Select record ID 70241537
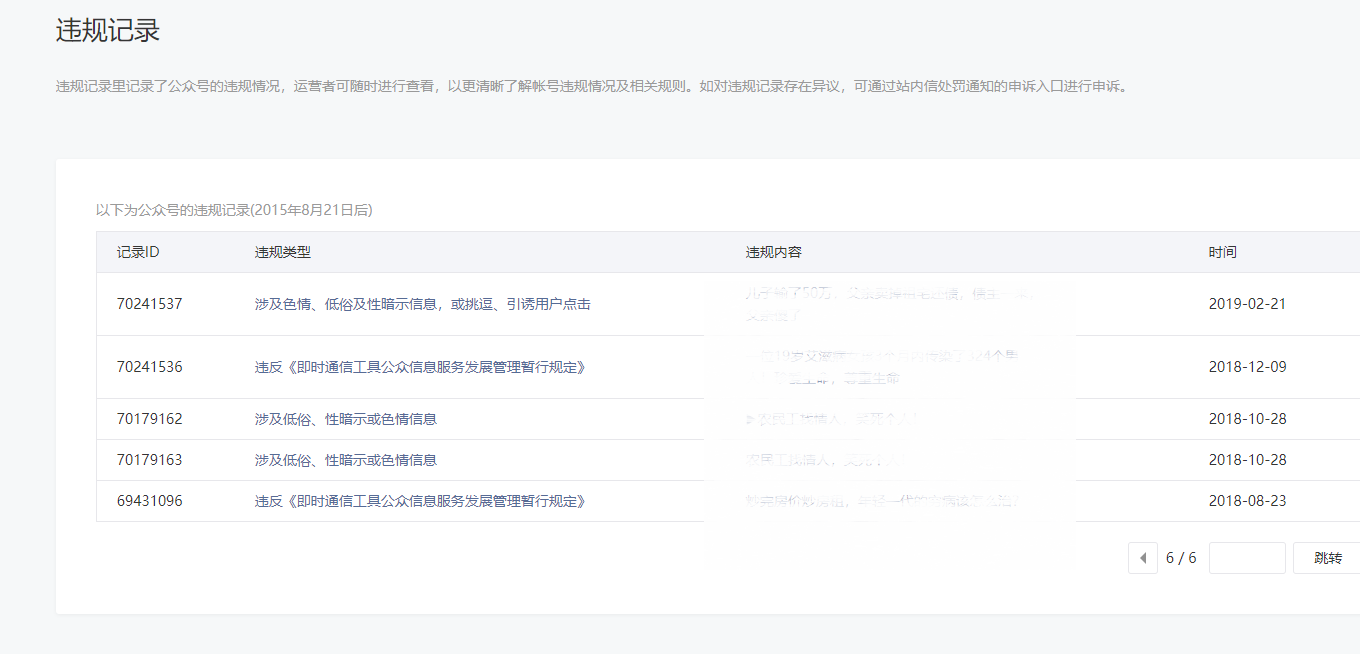Screen dimensions: 1360x654 [x=149, y=304]
